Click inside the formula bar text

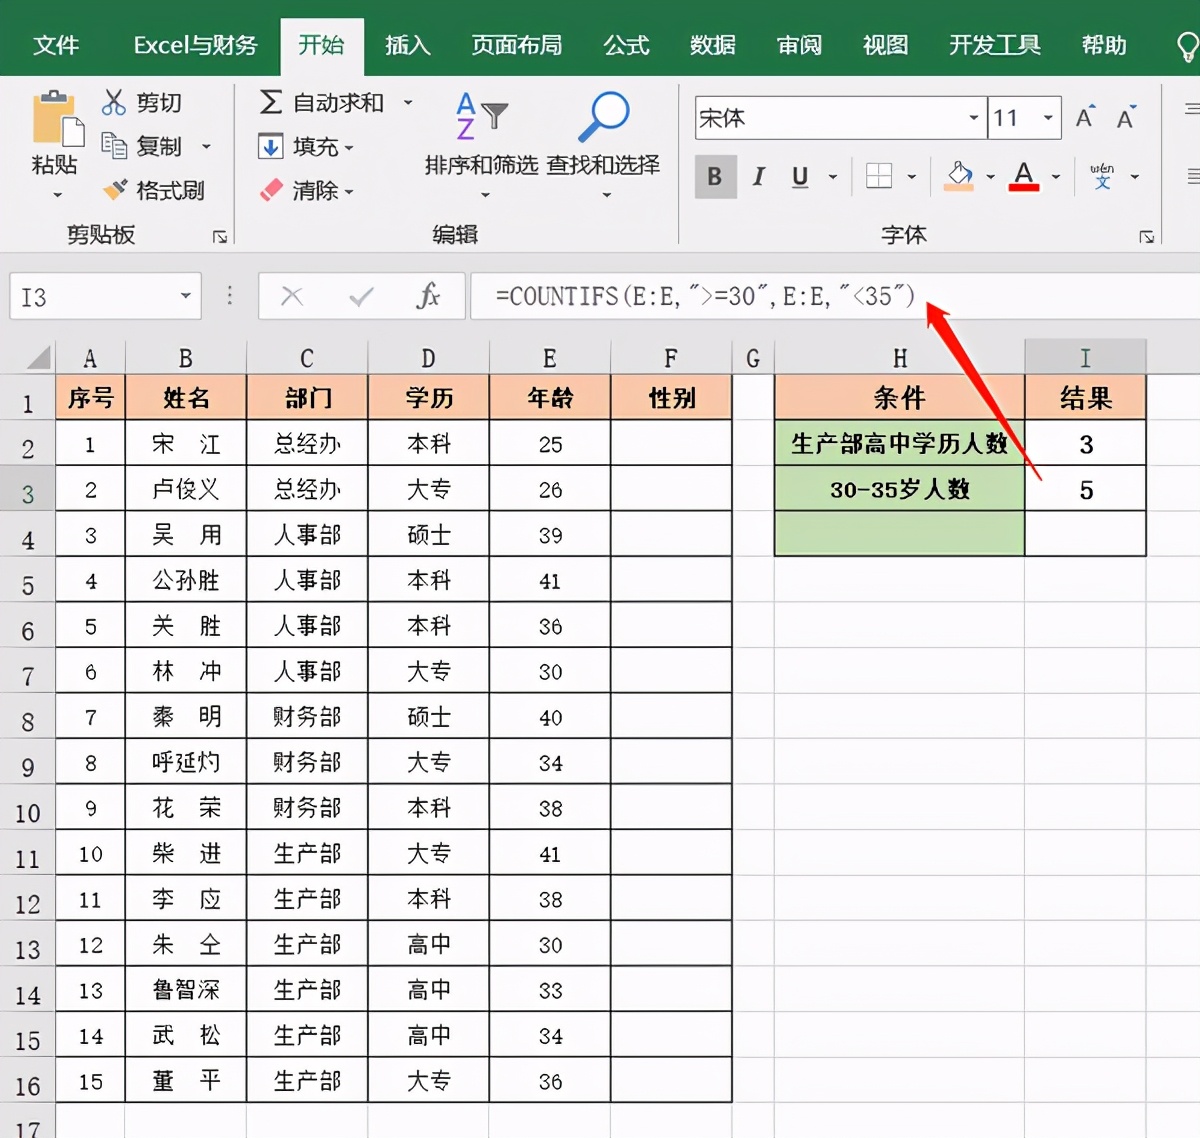[706, 296]
